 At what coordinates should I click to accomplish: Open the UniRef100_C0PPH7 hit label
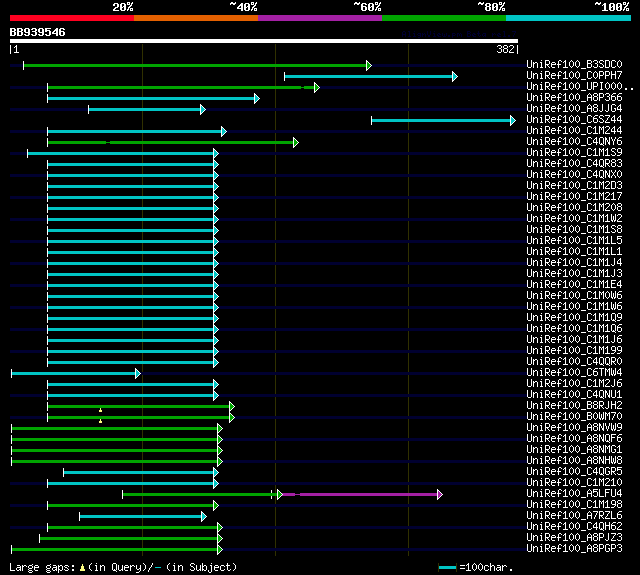(574, 75)
